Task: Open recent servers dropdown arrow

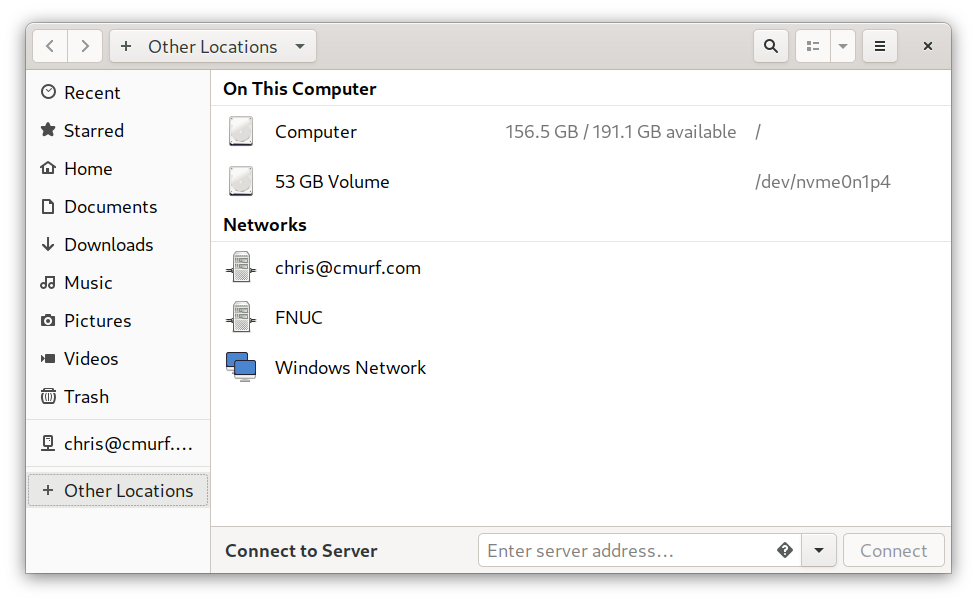Action: tap(819, 550)
